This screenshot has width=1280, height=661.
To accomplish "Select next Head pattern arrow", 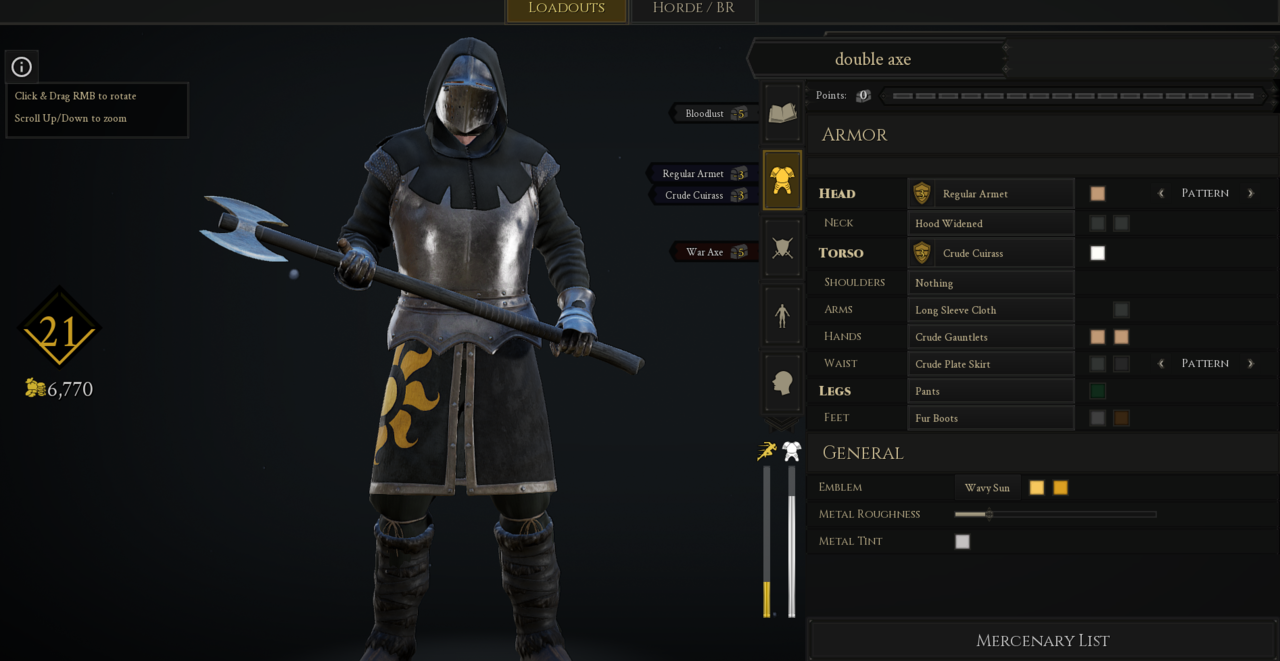I will 1250,193.
